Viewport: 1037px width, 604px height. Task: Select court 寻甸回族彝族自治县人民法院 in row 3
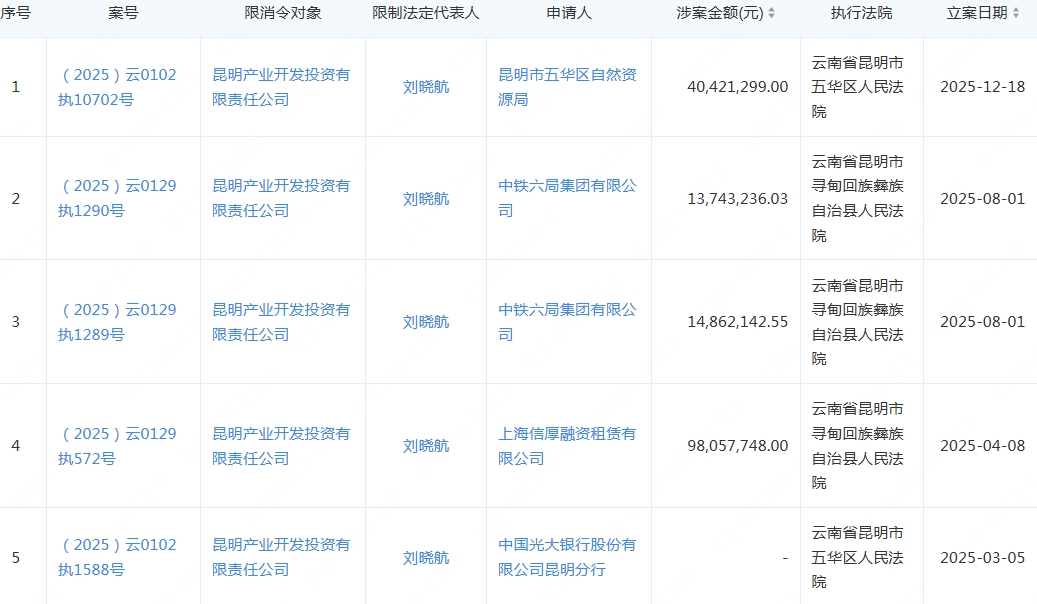tap(858, 322)
